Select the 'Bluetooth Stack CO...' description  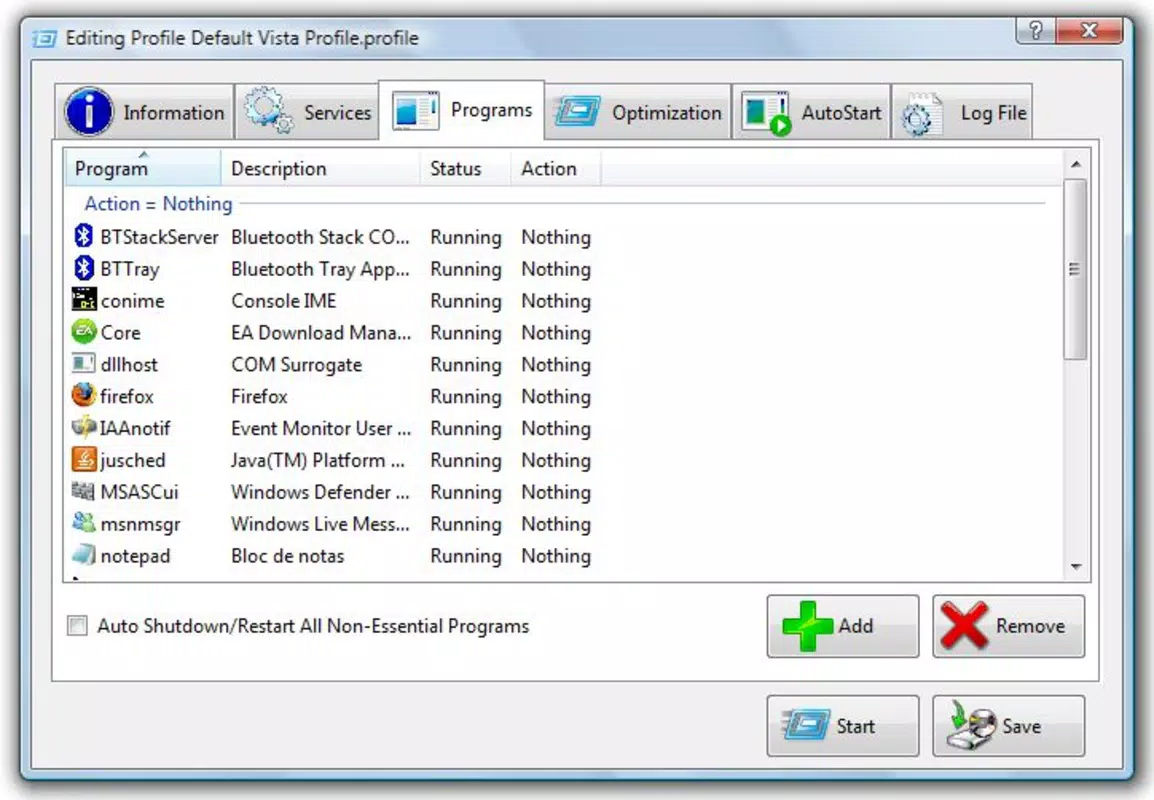(x=320, y=237)
